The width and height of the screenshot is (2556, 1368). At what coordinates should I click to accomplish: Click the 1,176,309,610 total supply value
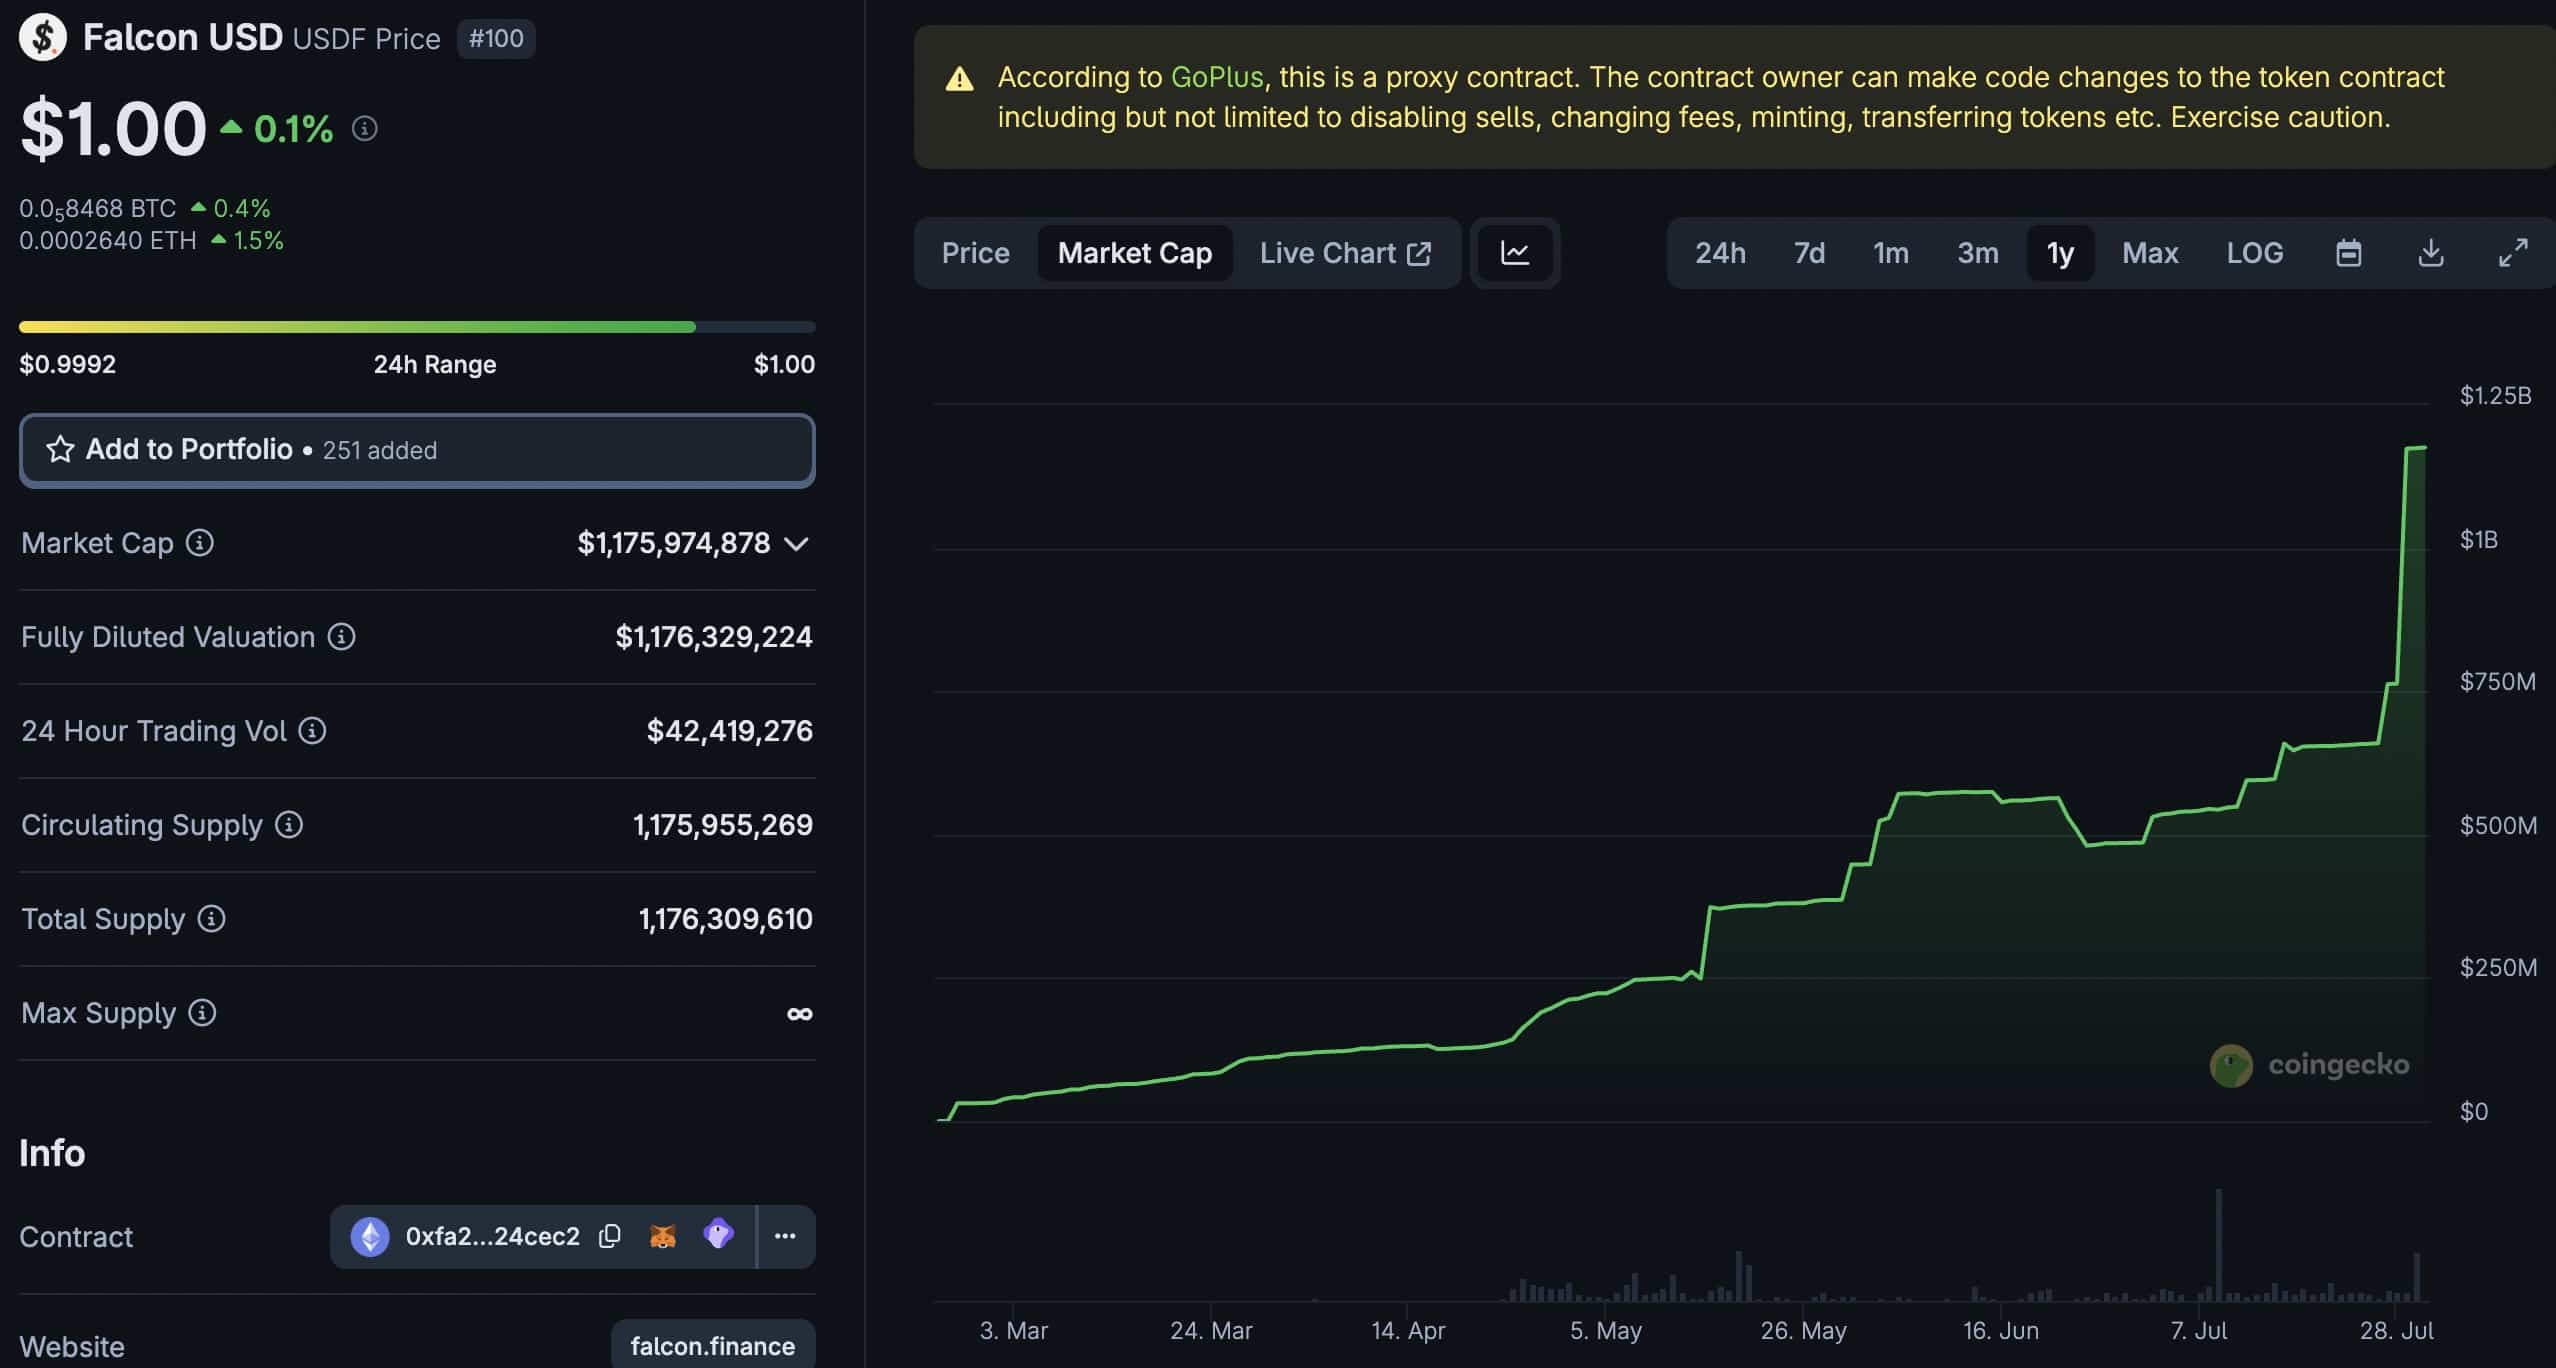click(x=726, y=919)
